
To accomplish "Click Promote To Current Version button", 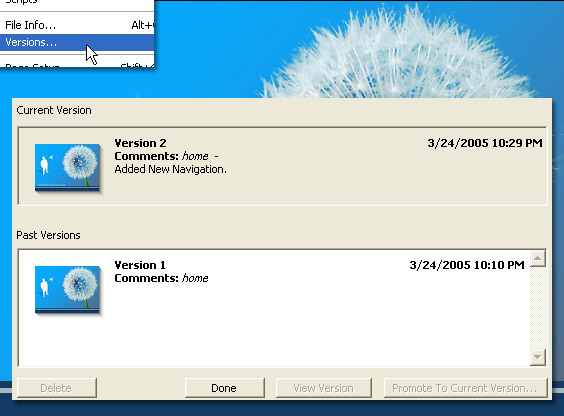I will (x=465, y=388).
